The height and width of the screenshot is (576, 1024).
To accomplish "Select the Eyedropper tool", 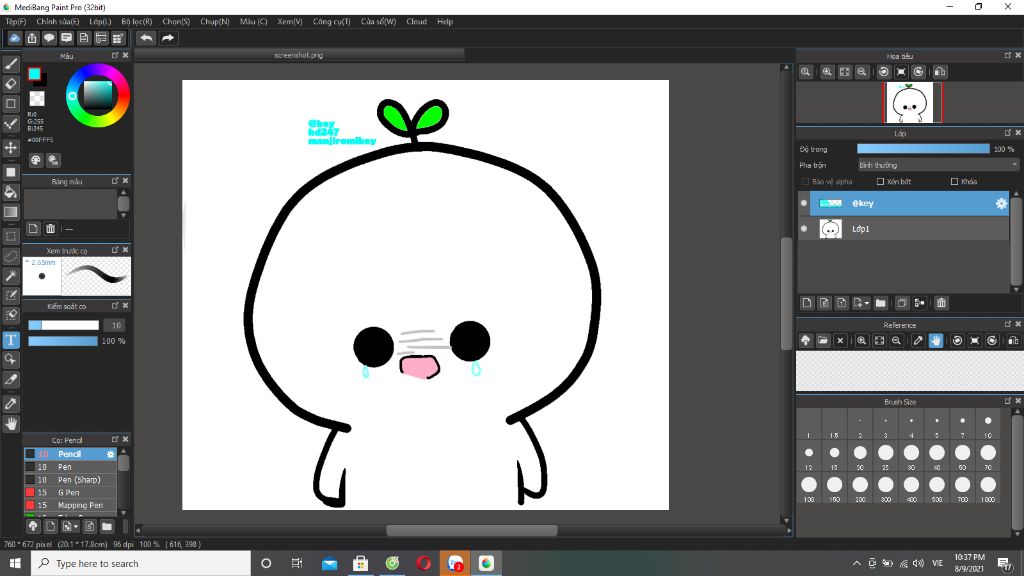I will (11, 403).
